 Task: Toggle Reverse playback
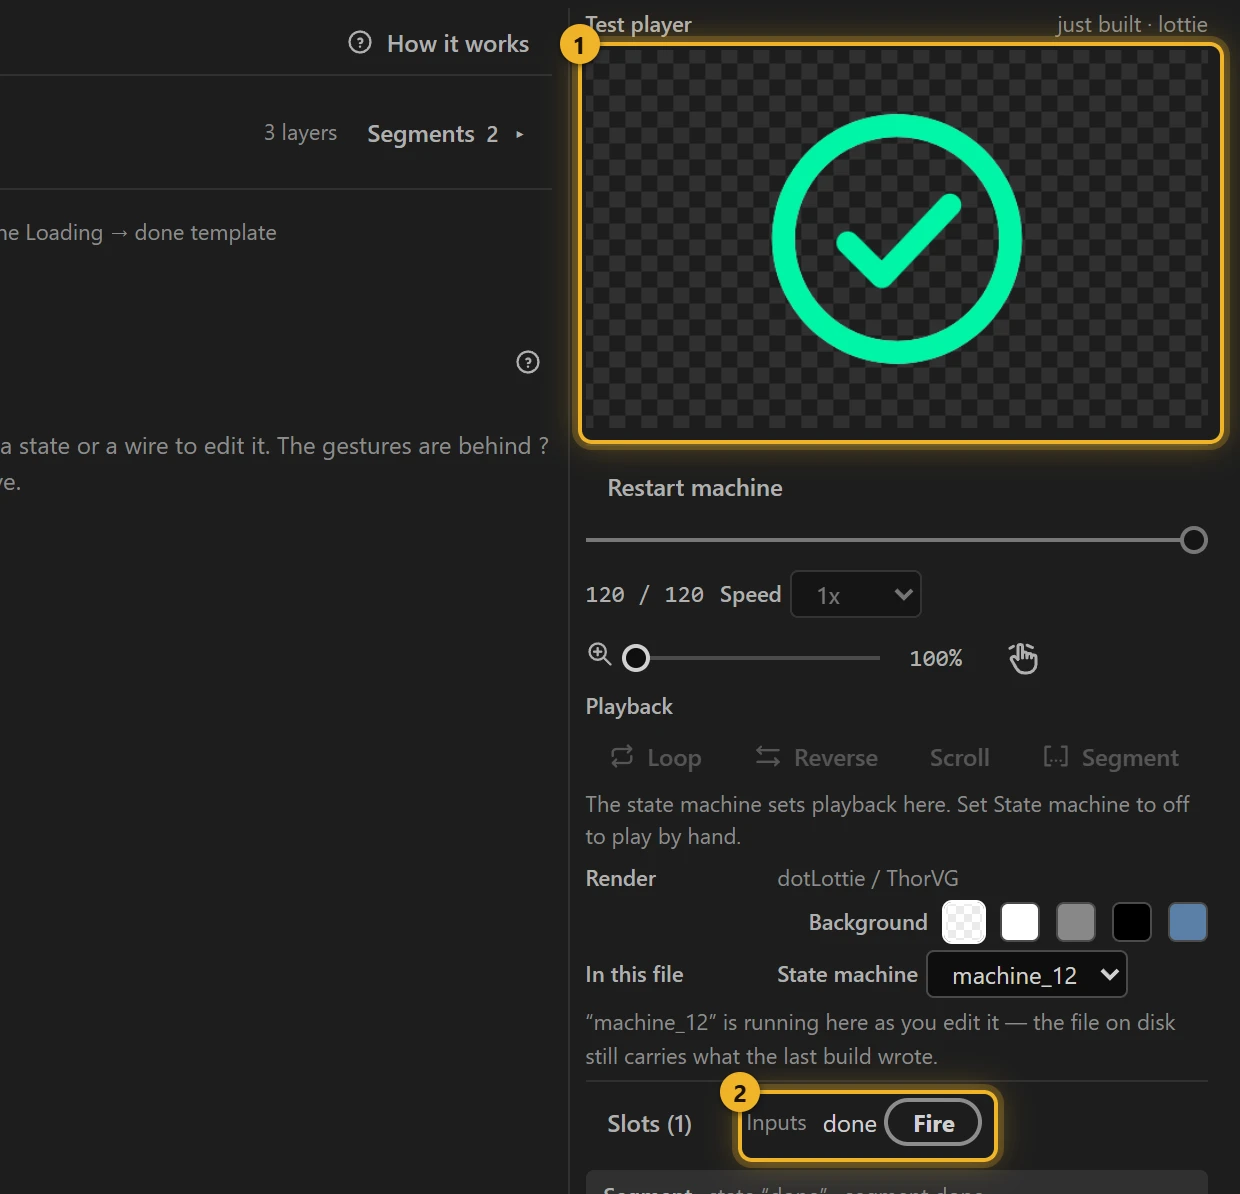click(x=817, y=758)
